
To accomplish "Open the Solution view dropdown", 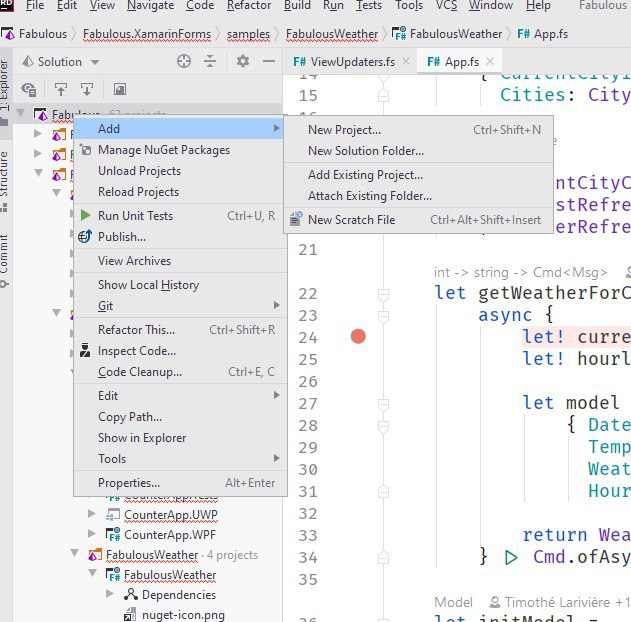I will point(95,62).
